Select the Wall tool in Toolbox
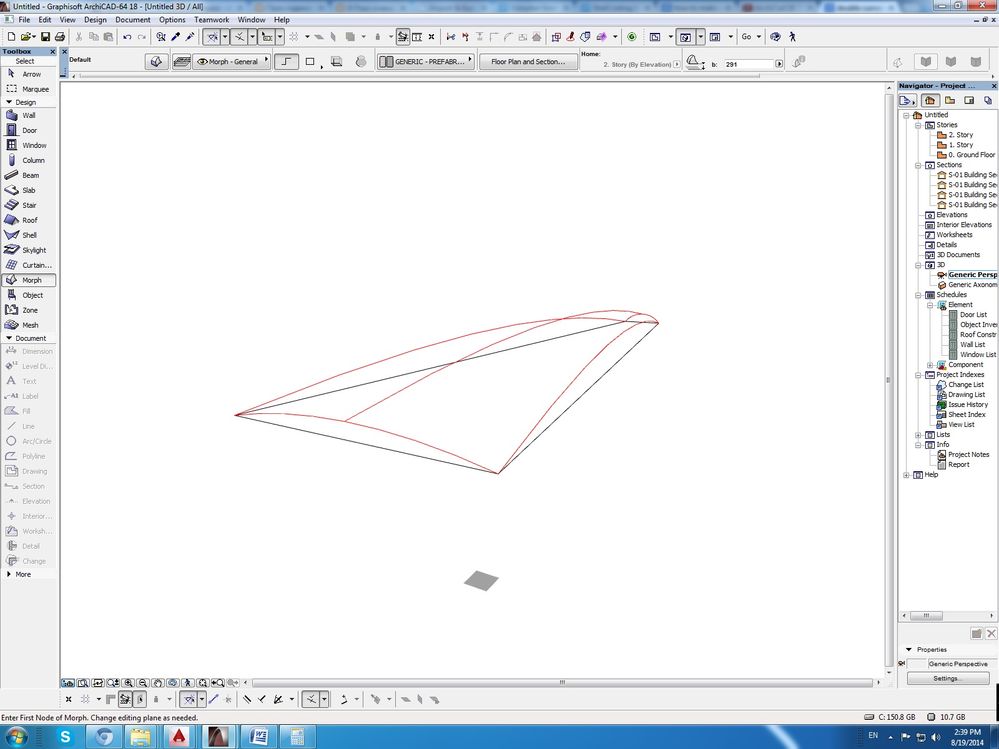999x749 pixels. click(x=29, y=115)
